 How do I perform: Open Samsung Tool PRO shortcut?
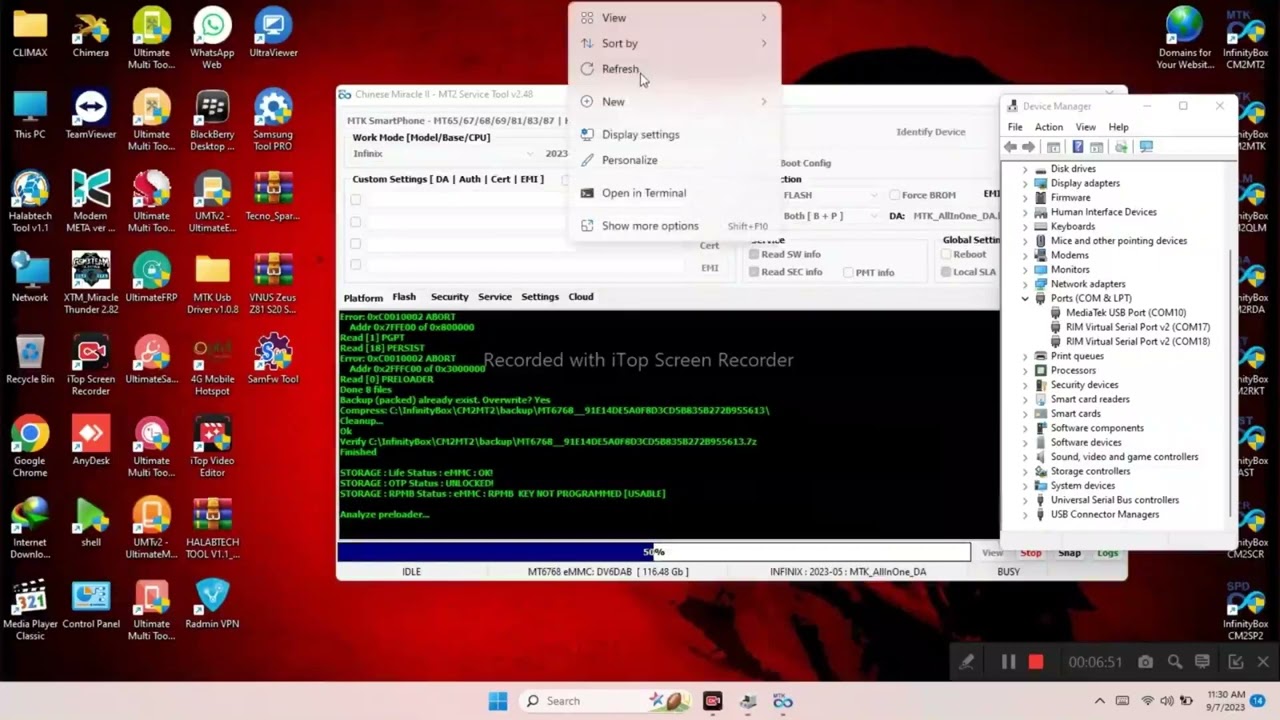coord(273,121)
